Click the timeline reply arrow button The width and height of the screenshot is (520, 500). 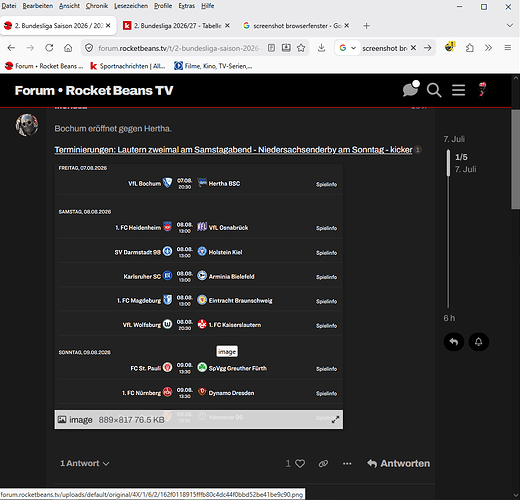pyautogui.click(x=454, y=342)
